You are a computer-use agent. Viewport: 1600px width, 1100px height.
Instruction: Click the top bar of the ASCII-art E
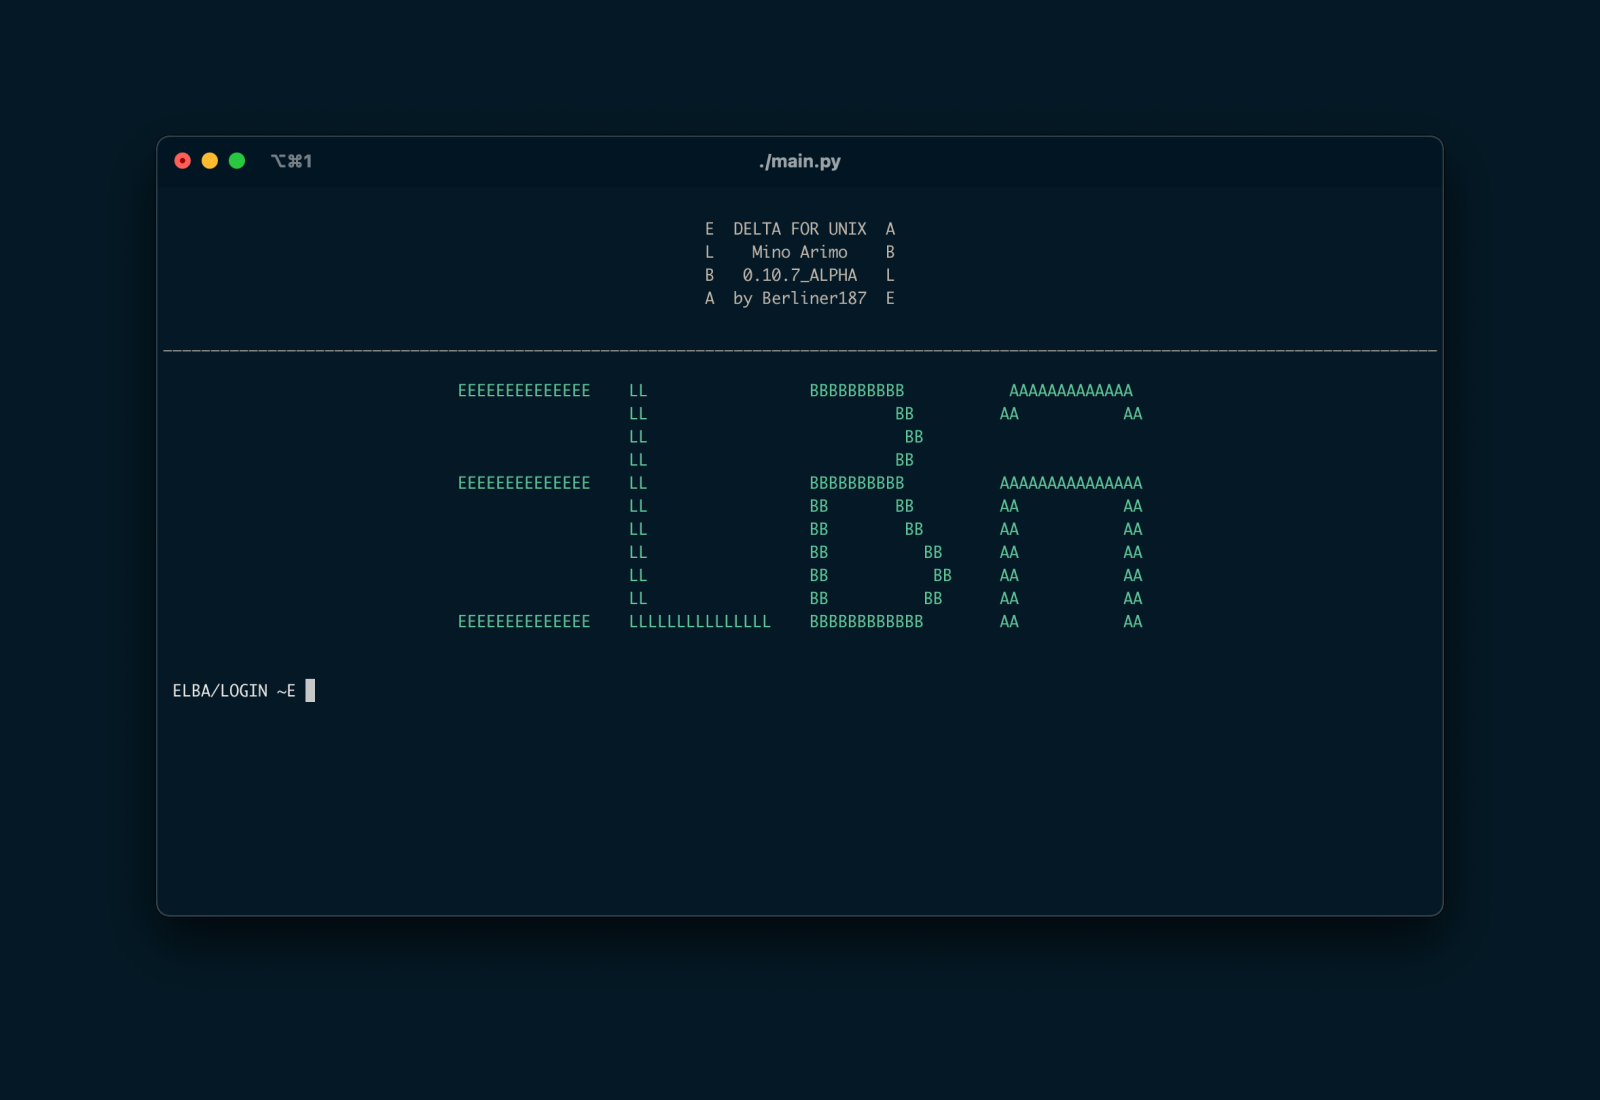tap(524, 391)
